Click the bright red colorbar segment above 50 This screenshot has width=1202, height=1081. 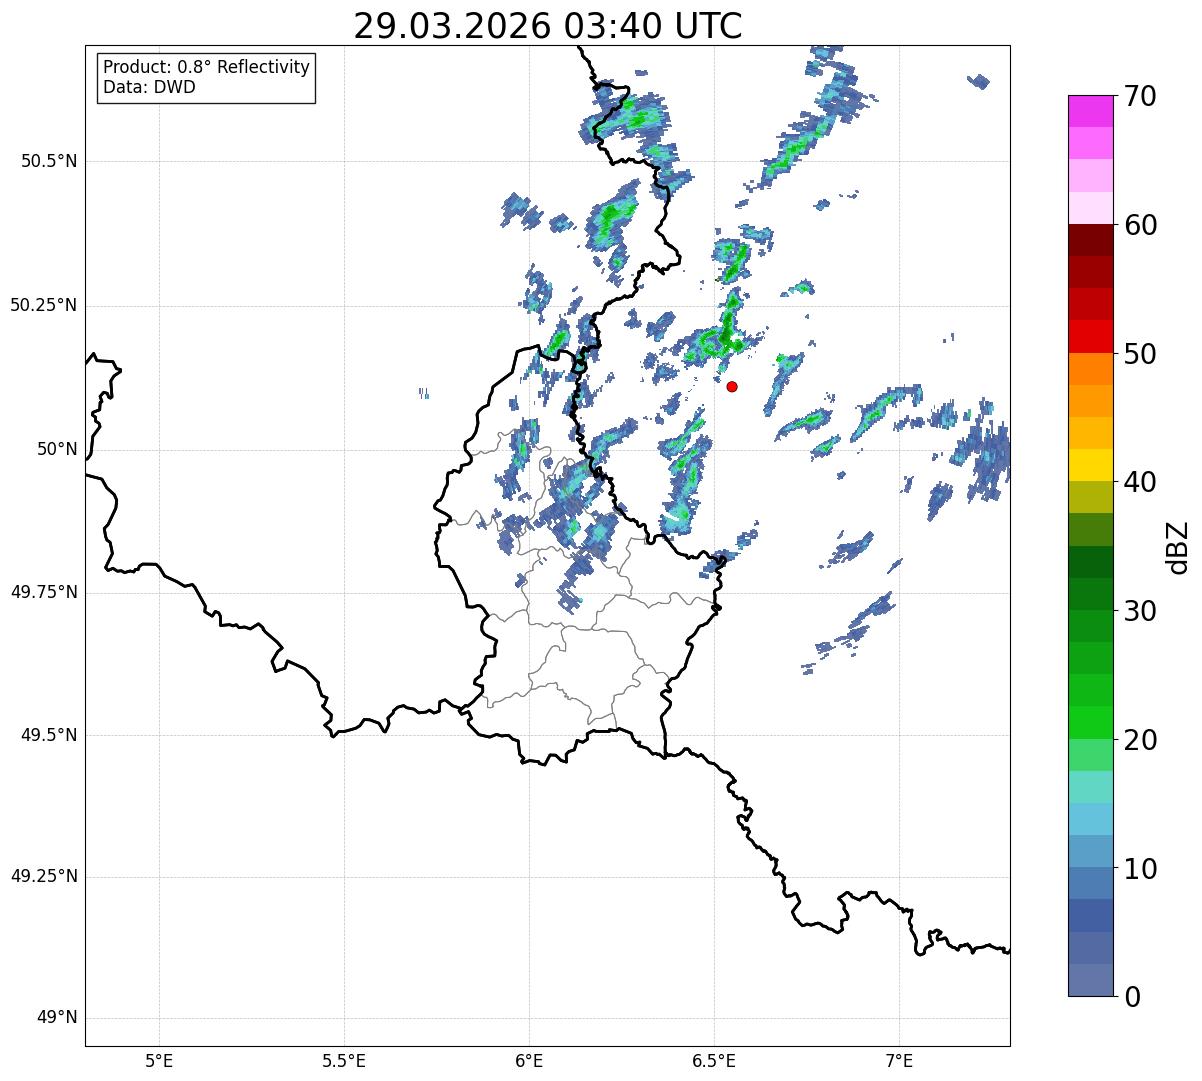(1090, 336)
